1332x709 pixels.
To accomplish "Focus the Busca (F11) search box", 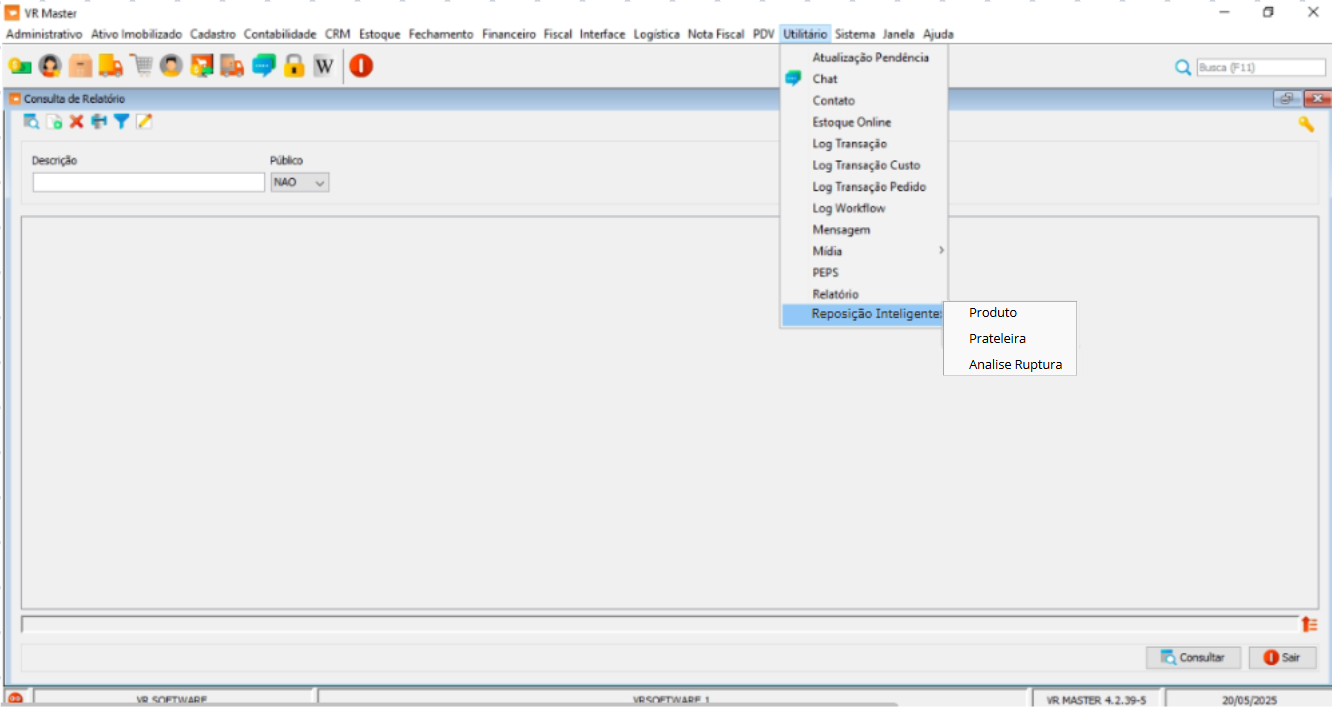I will 1260,68.
